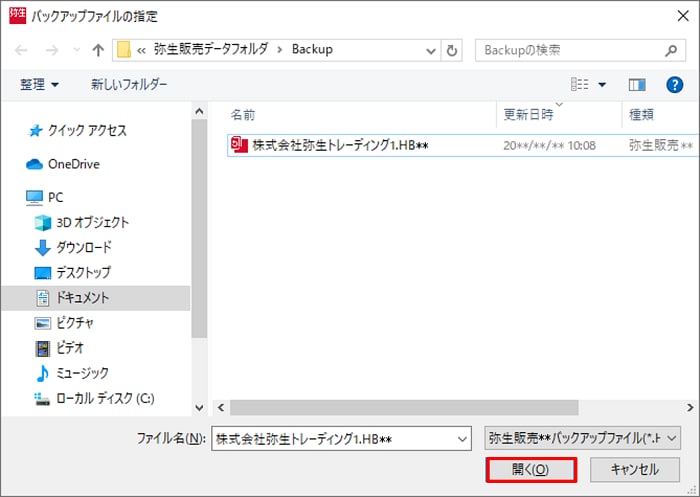Open ピクチャ folder
This screenshot has width=700, height=497.
point(75,322)
